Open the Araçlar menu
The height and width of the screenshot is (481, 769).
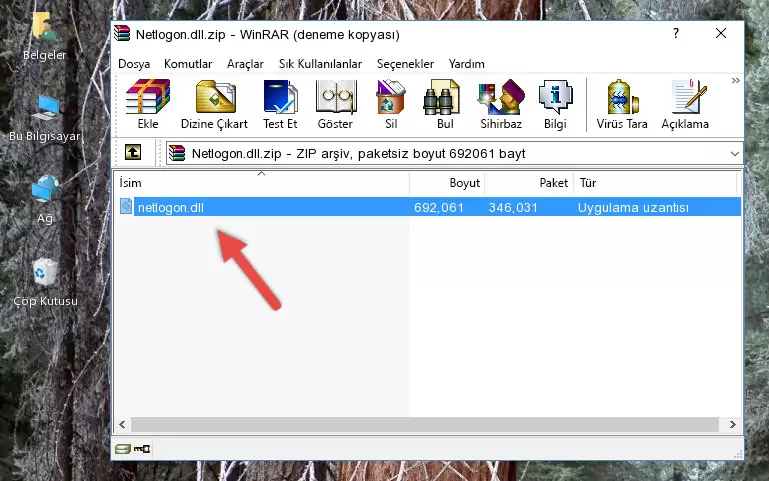click(245, 64)
